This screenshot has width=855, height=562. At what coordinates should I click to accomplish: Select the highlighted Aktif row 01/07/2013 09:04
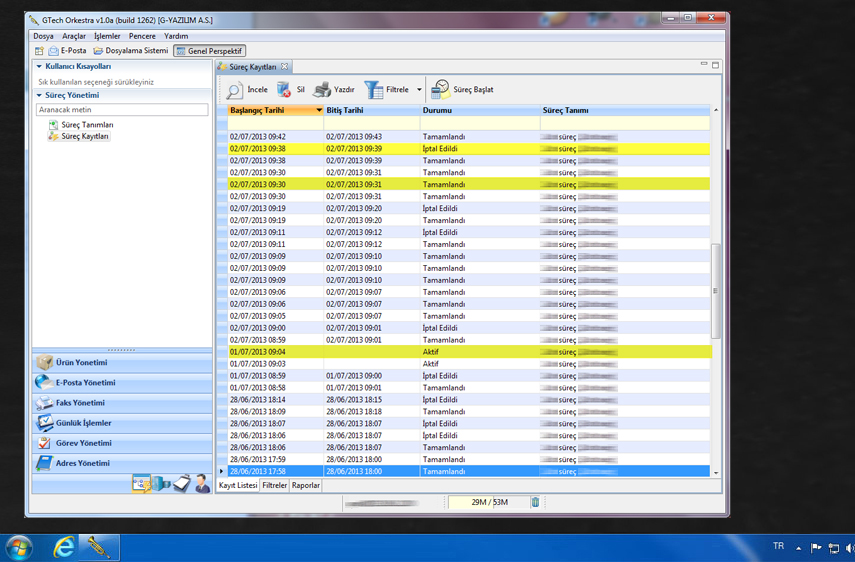coord(469,352)
